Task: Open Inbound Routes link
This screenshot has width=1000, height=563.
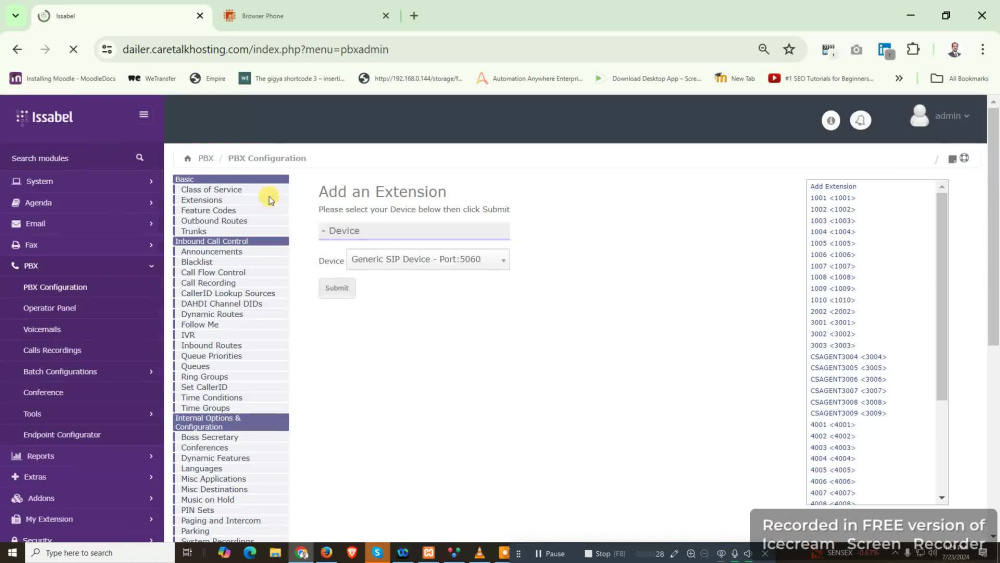Action: [211, 346]
